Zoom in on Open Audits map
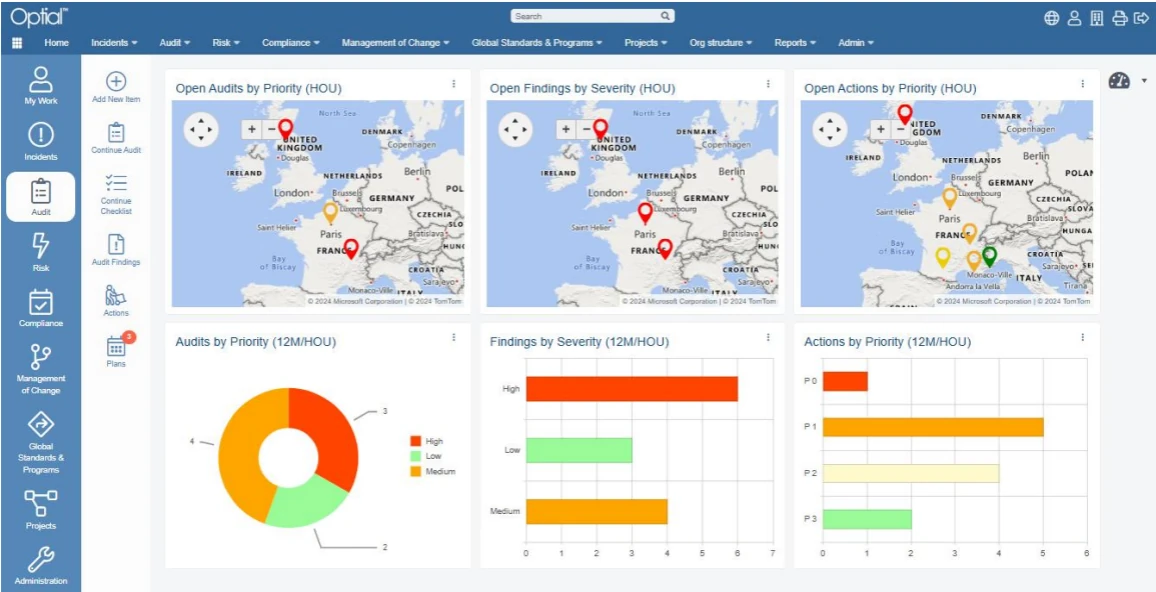This screenshot has height=592, width=1156. pyautogui.click(x=252, y=129)
